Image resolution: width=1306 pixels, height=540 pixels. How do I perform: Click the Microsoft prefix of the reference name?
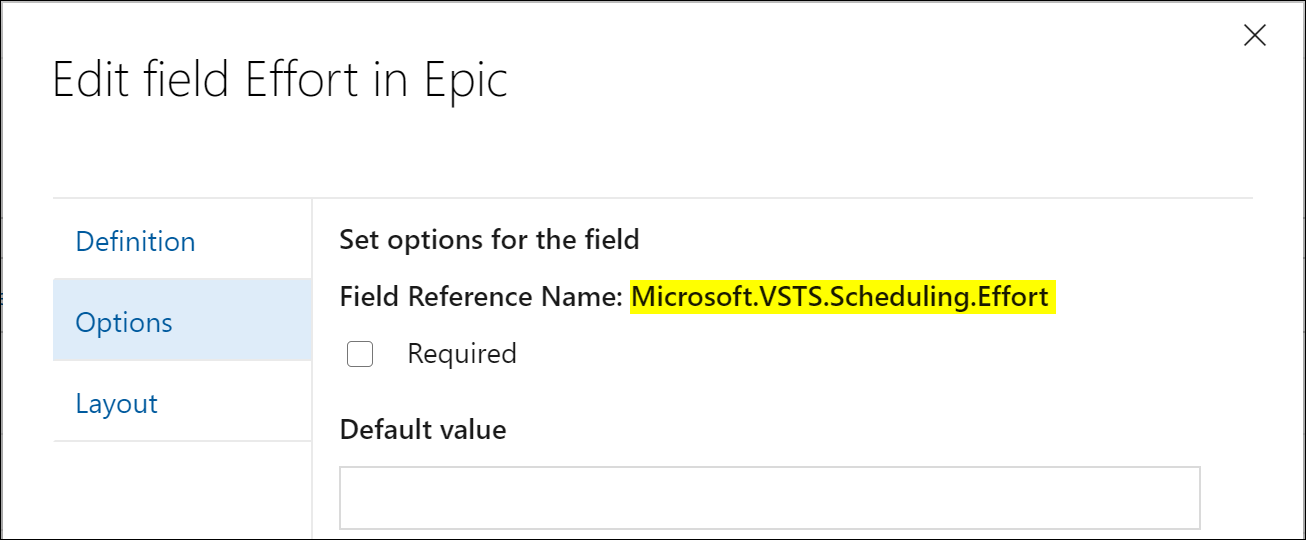pos(680,297)
